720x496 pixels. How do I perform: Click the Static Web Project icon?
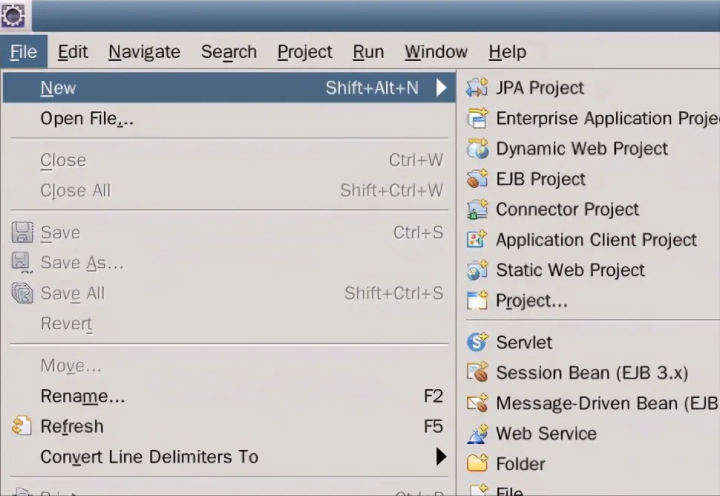click(477, 270)
